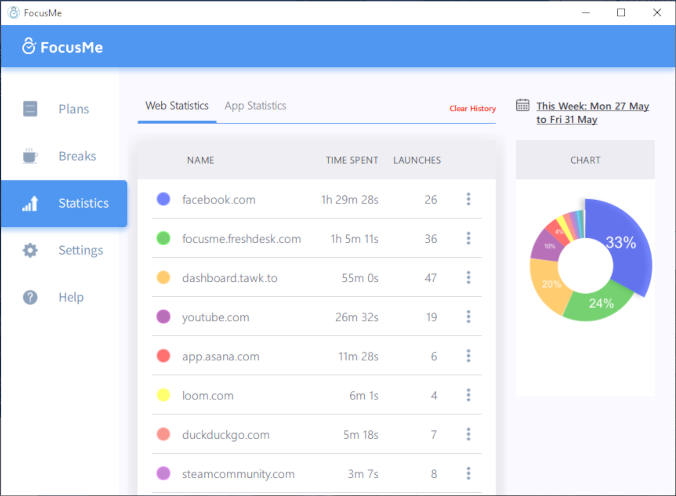Click the 1h 5m 11s time value
This screenshot has width=676, height=496.
[x=354, y=239]
